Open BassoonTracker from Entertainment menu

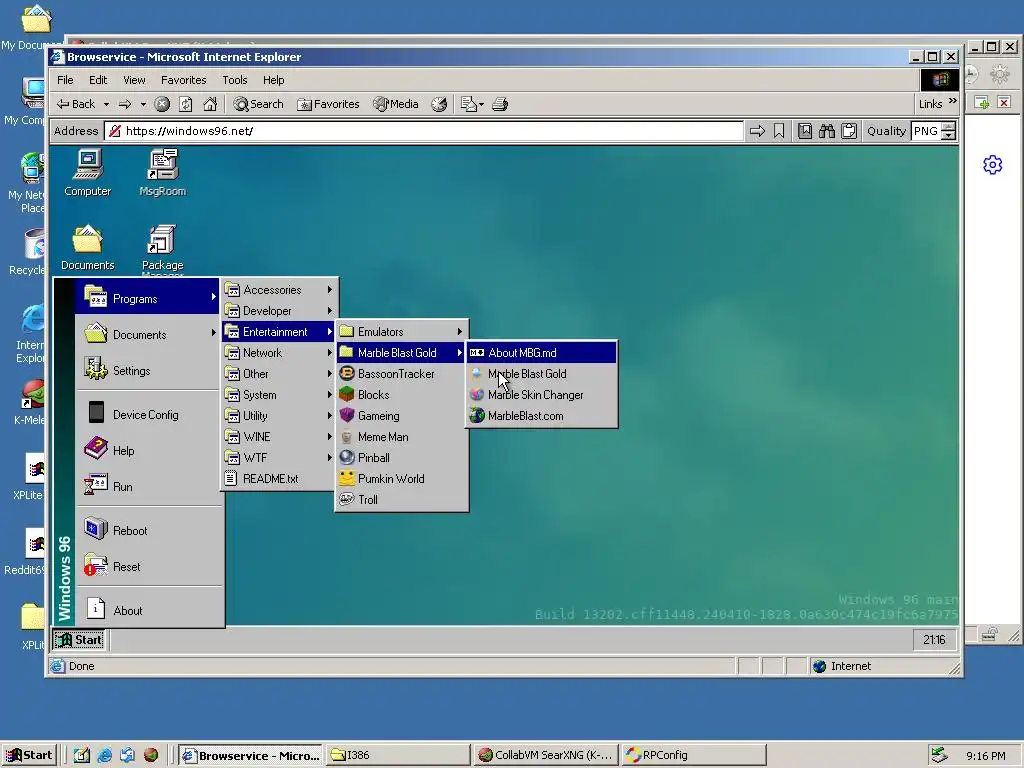(x=402, y=374)
